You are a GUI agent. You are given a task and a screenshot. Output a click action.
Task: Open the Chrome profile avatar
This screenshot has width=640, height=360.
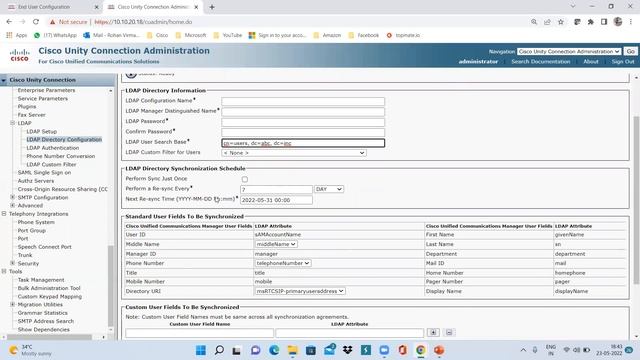click(618, 22)
